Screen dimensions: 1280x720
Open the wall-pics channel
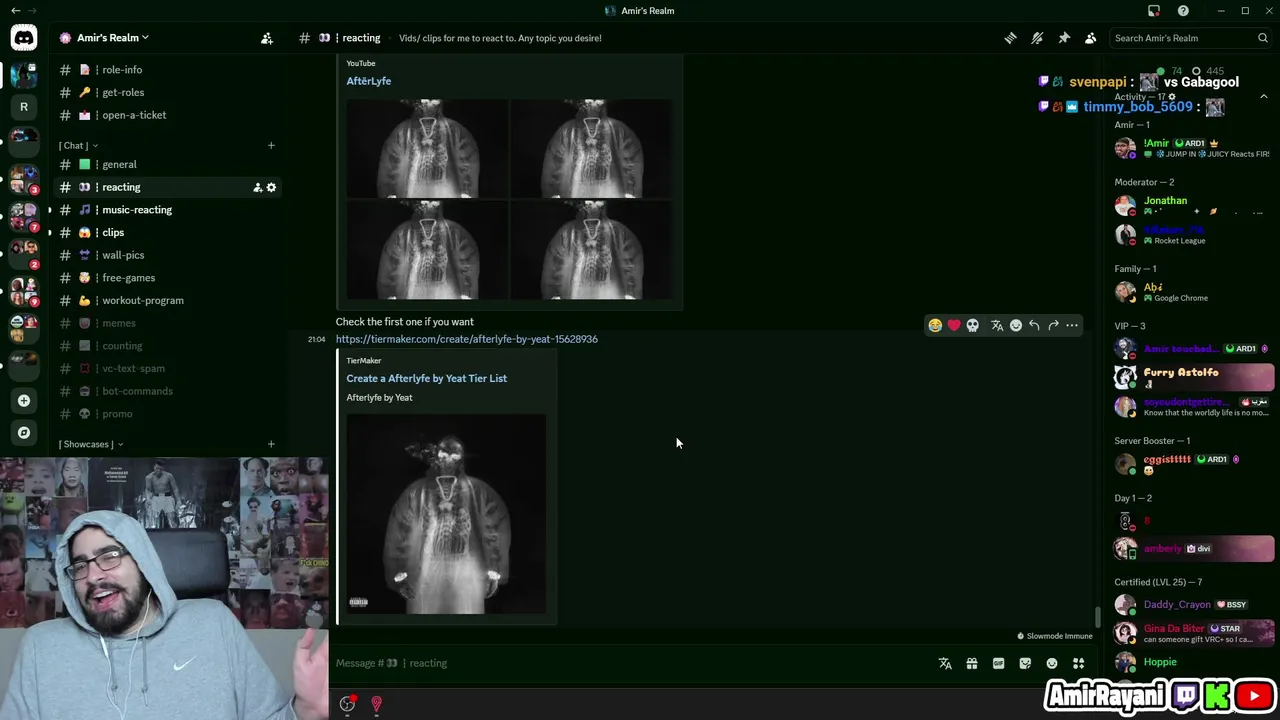[167, 255]
